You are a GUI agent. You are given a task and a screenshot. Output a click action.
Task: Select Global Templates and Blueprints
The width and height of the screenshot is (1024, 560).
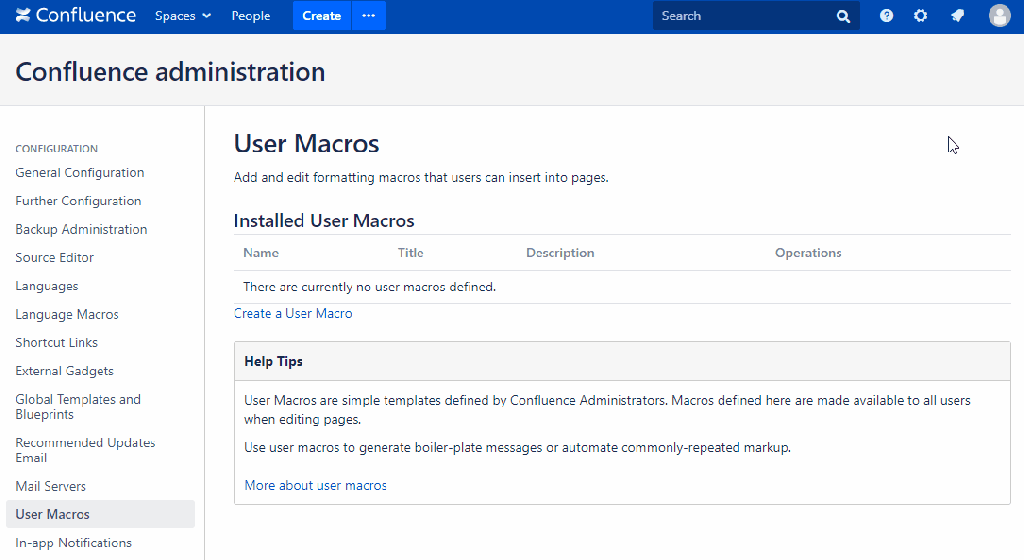[x=78, y=407]
